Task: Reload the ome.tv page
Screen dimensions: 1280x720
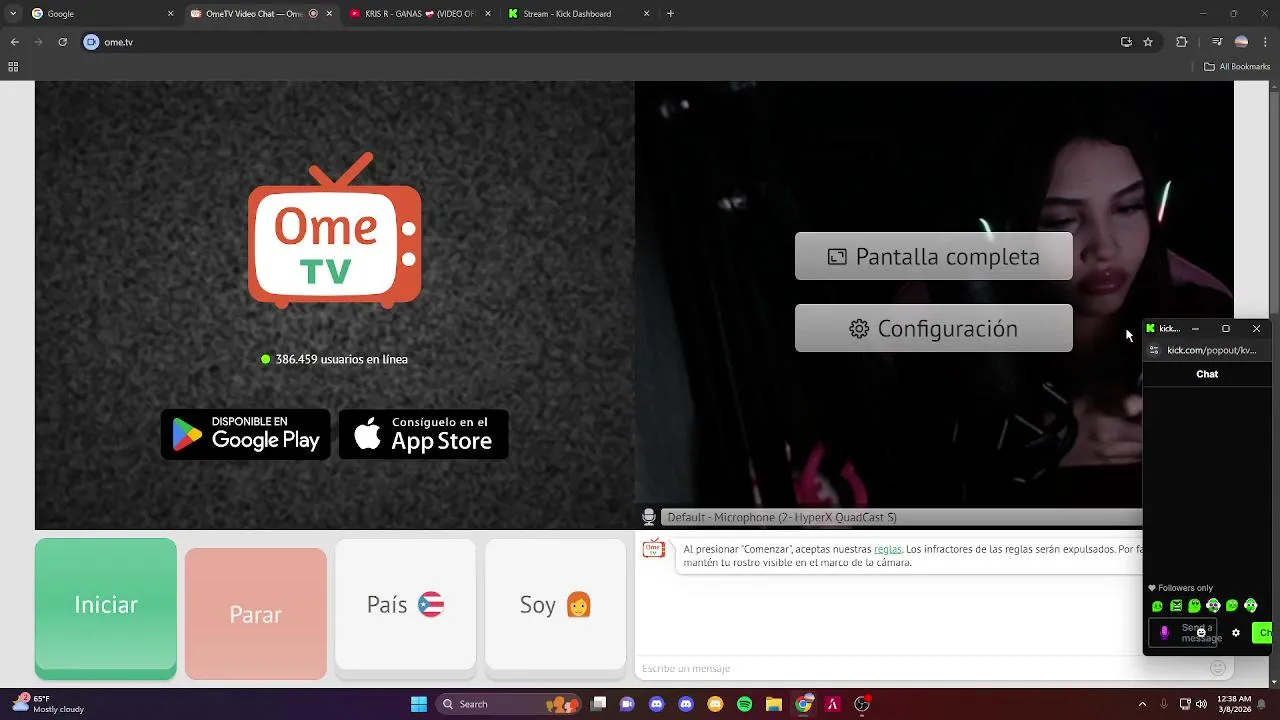Action: pos(62,42)
